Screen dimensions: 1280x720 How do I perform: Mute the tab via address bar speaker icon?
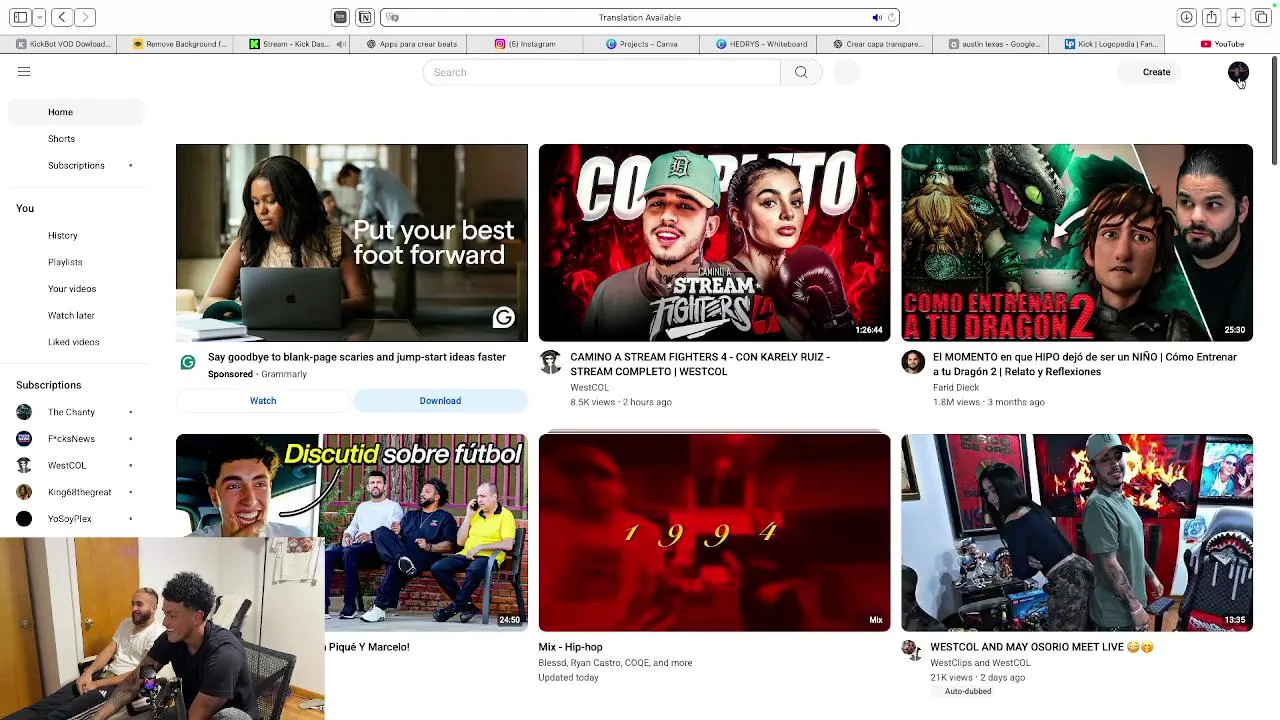tap(877, 17)
